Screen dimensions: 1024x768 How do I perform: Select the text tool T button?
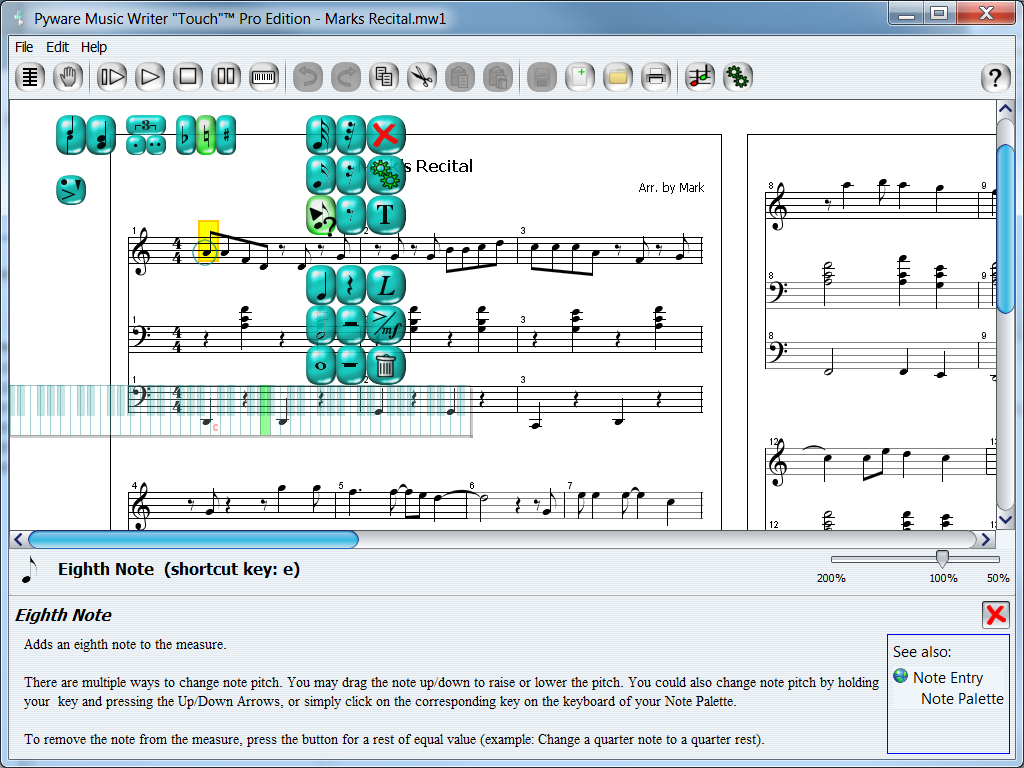pos(385,214)
